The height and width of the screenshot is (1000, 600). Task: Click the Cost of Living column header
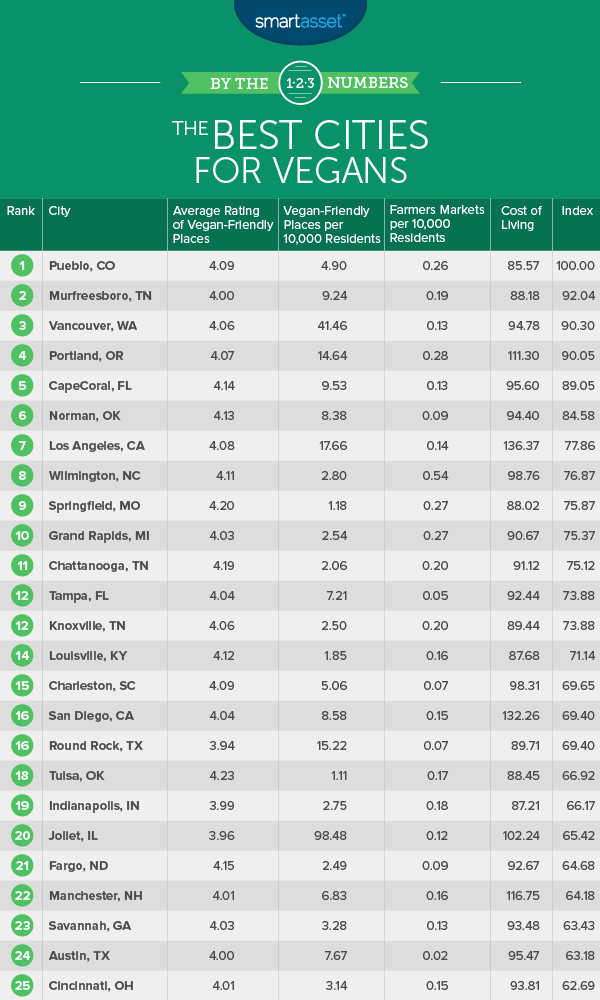point(521,218)
